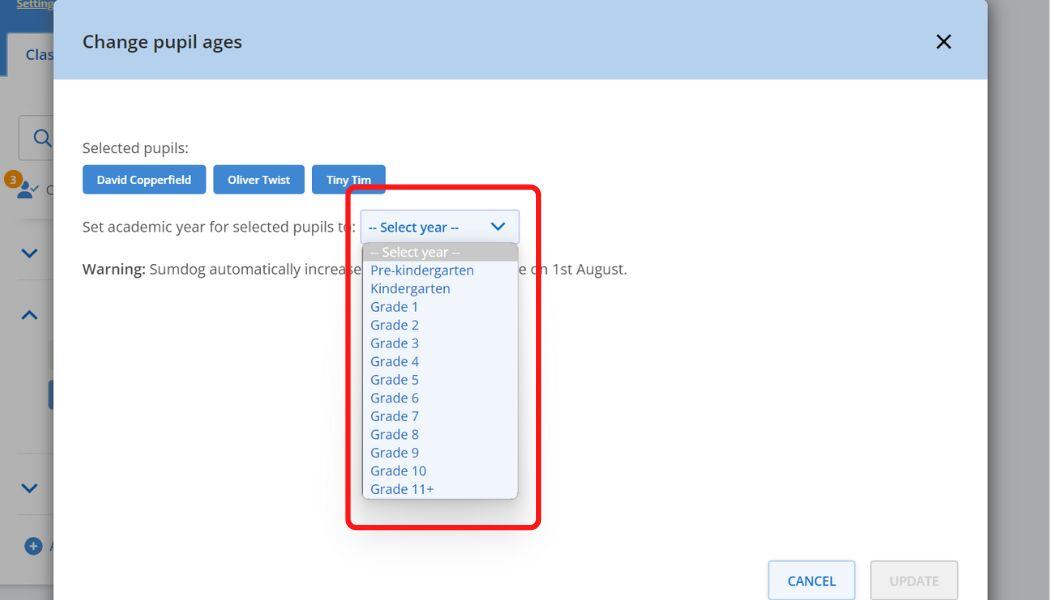Collapse the section with the up chevron
The width and height of the screenshot is (1050, 600).
pos(30,315)
